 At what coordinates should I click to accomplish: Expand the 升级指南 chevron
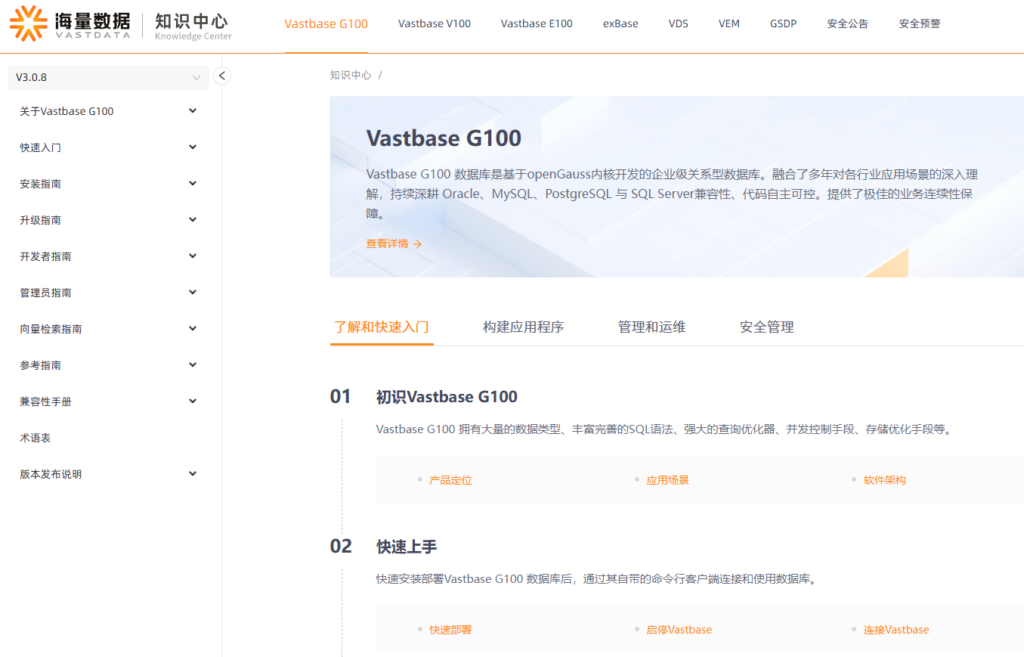click(x=193, y=220)
